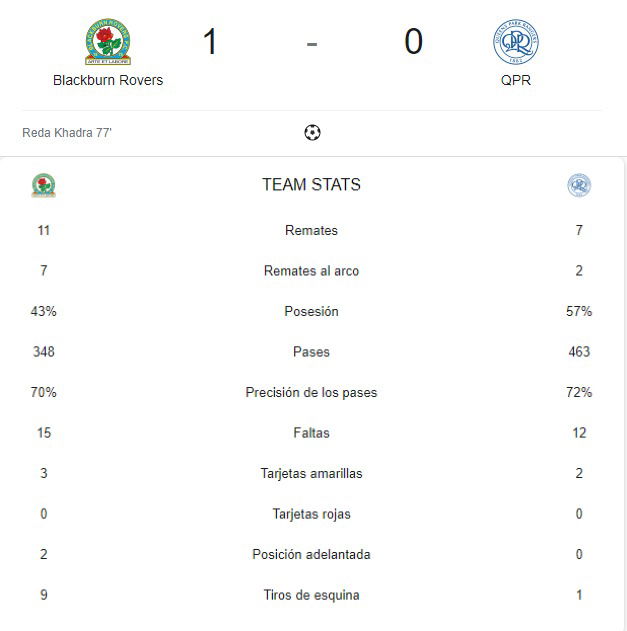Open the QPR team name link

point(516,80)
